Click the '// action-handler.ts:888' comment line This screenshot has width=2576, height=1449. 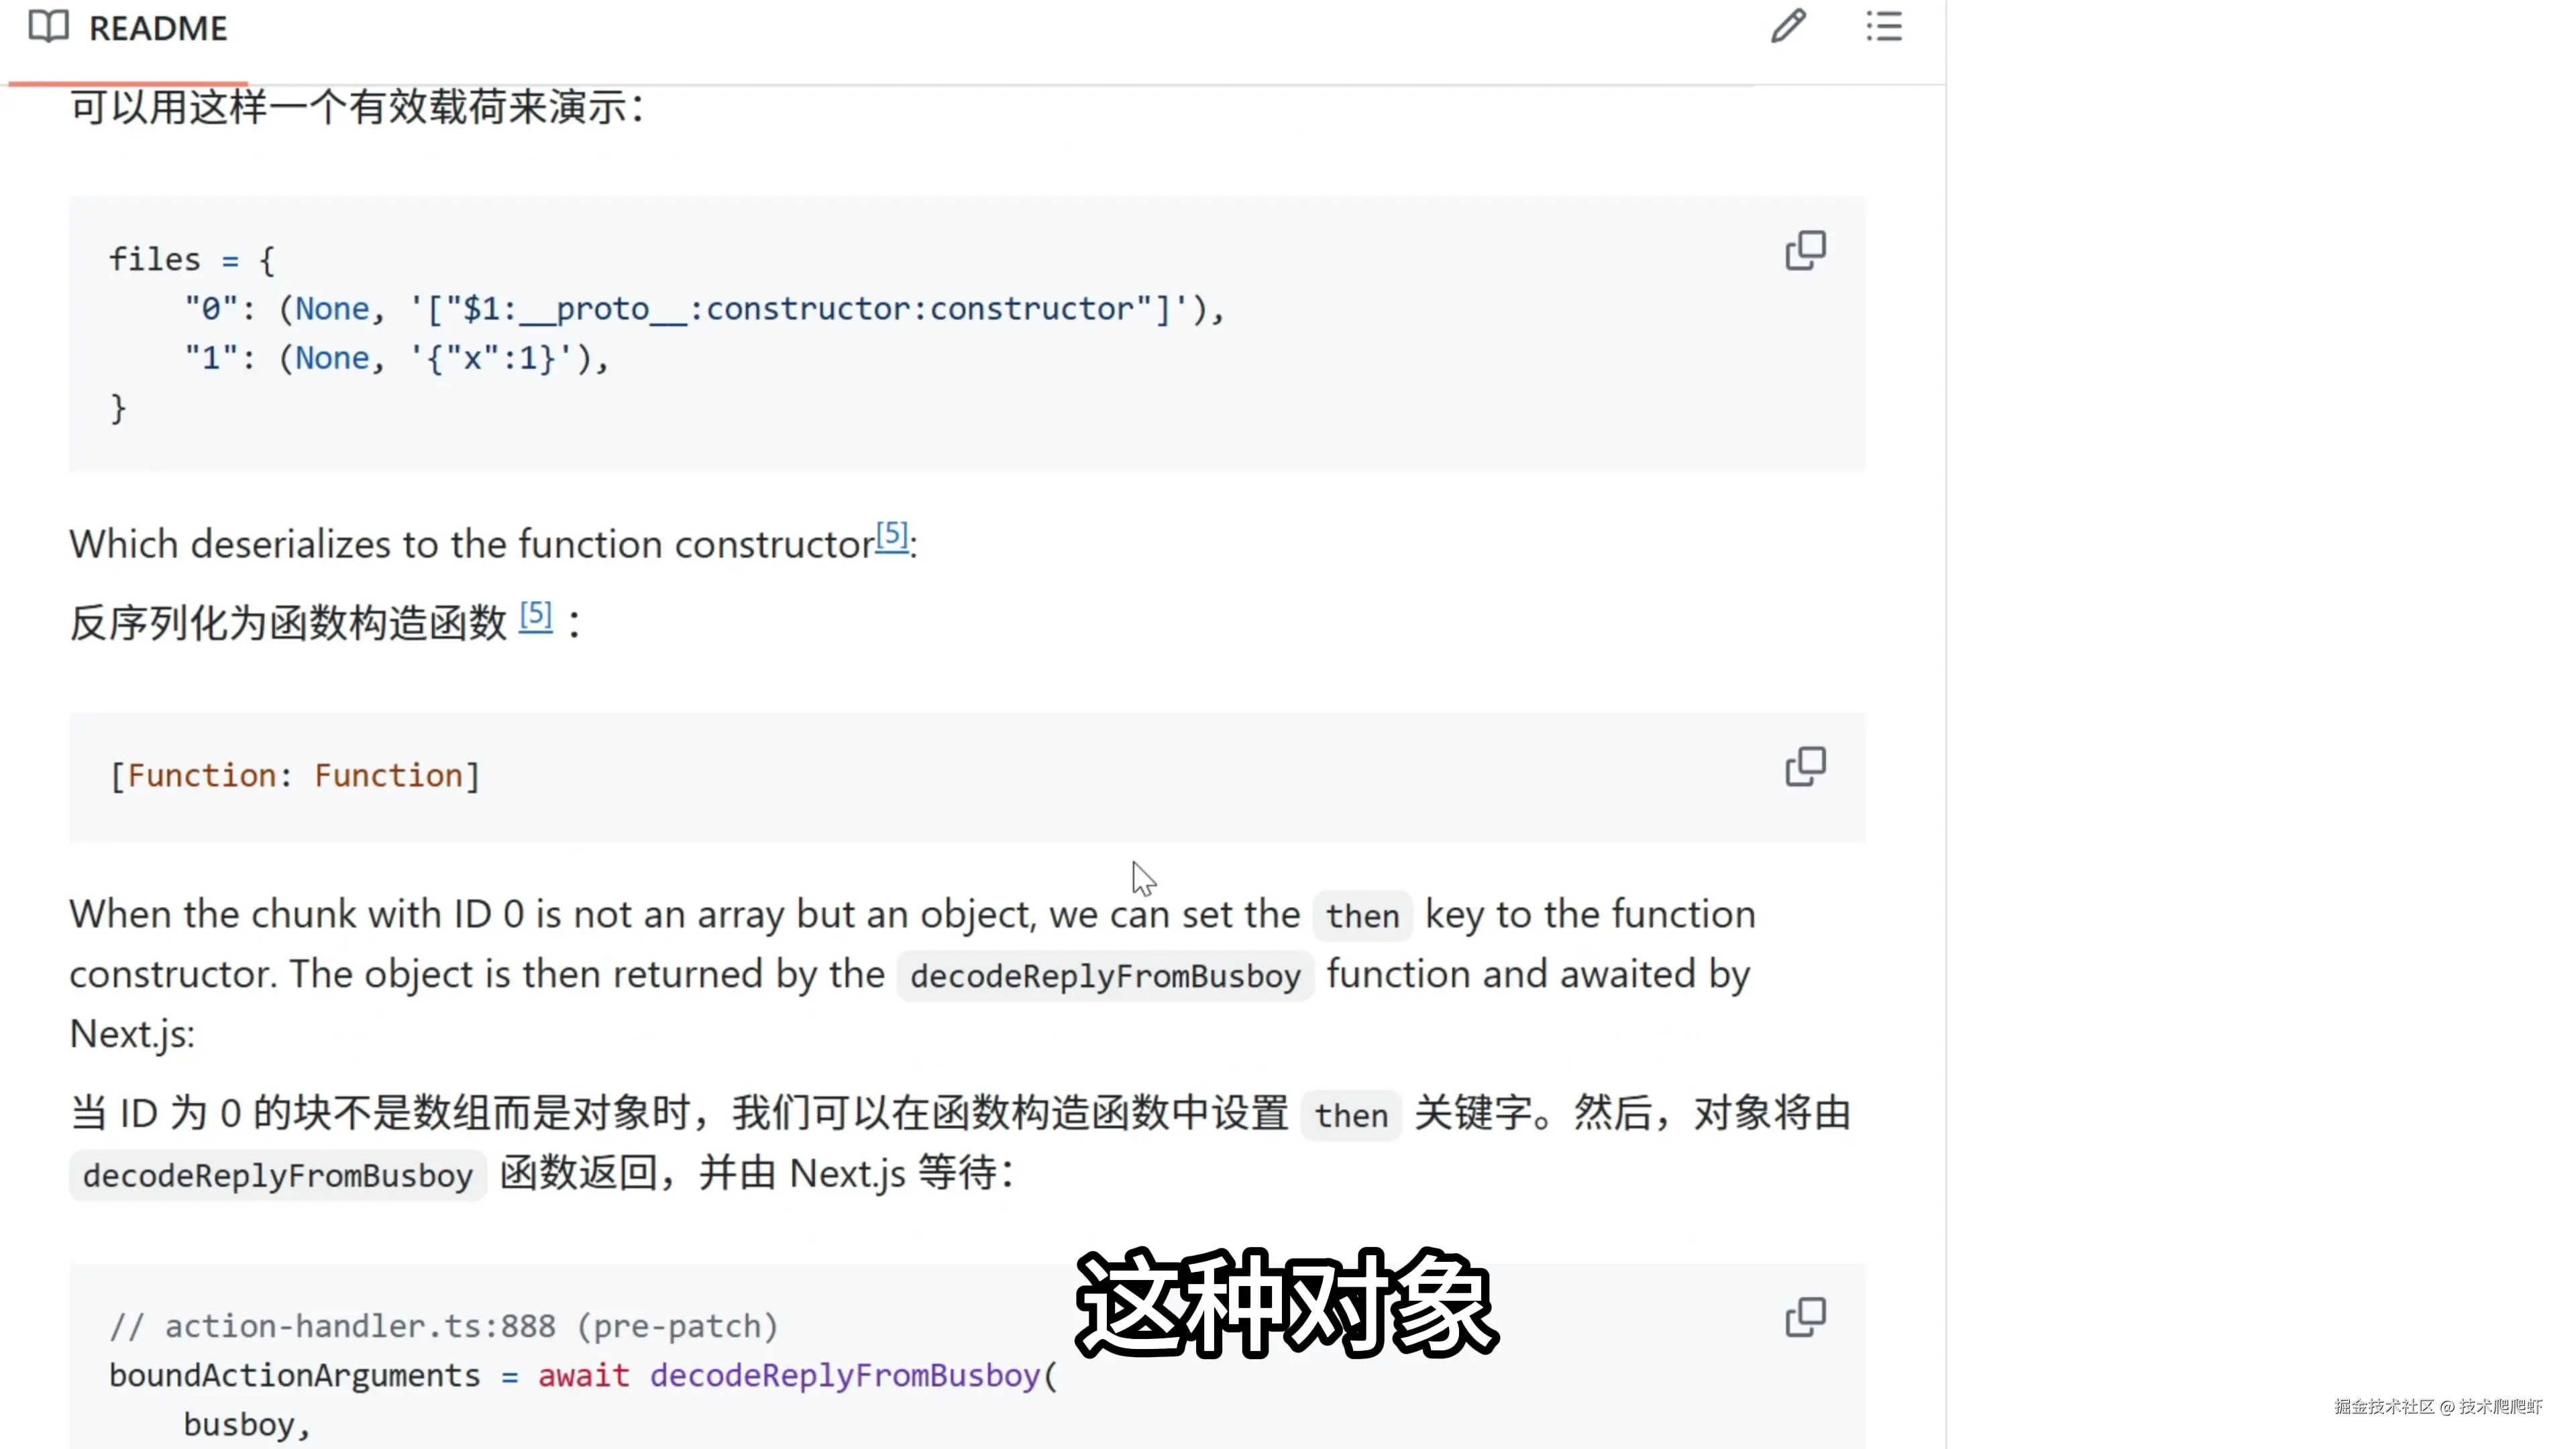pos(444,1326)
